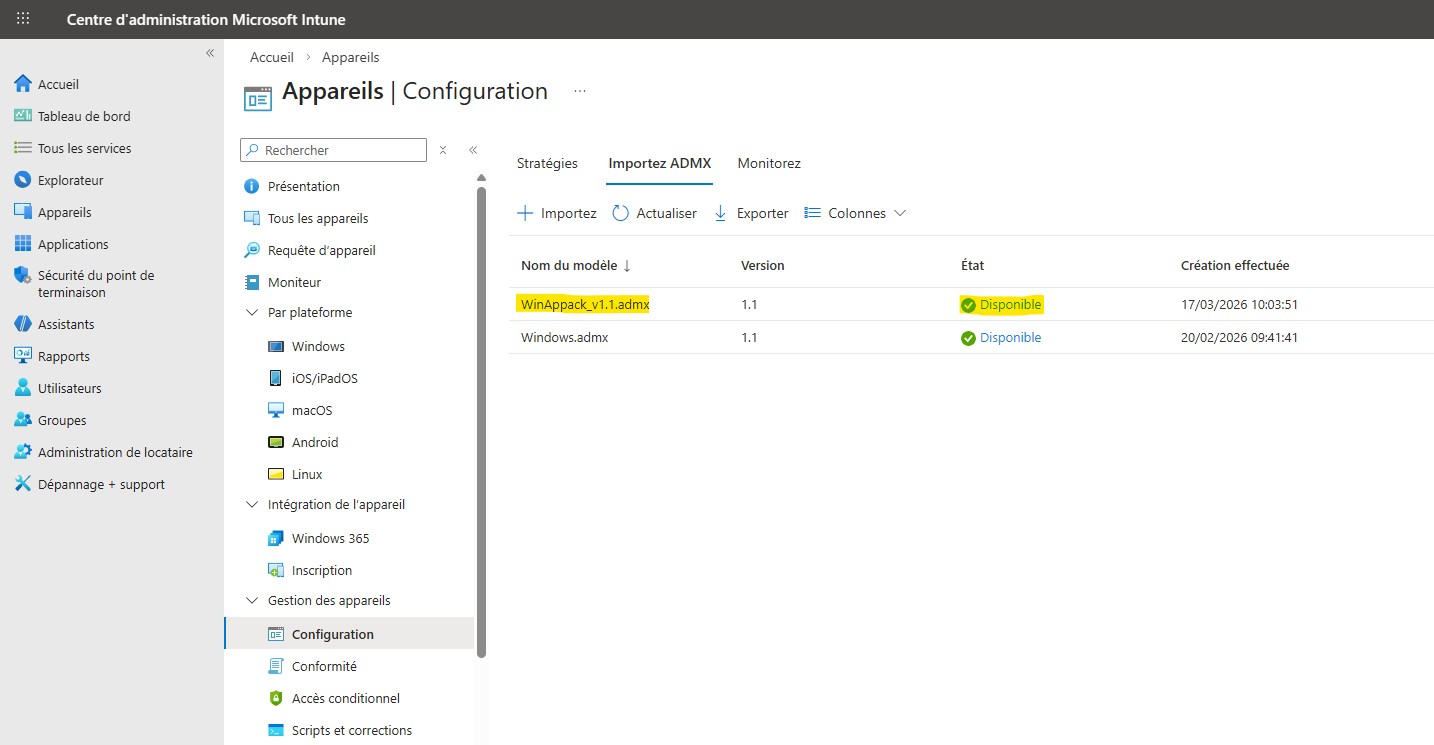
Task: Open the Groupes section icon
Action: [x=22, y=419]
